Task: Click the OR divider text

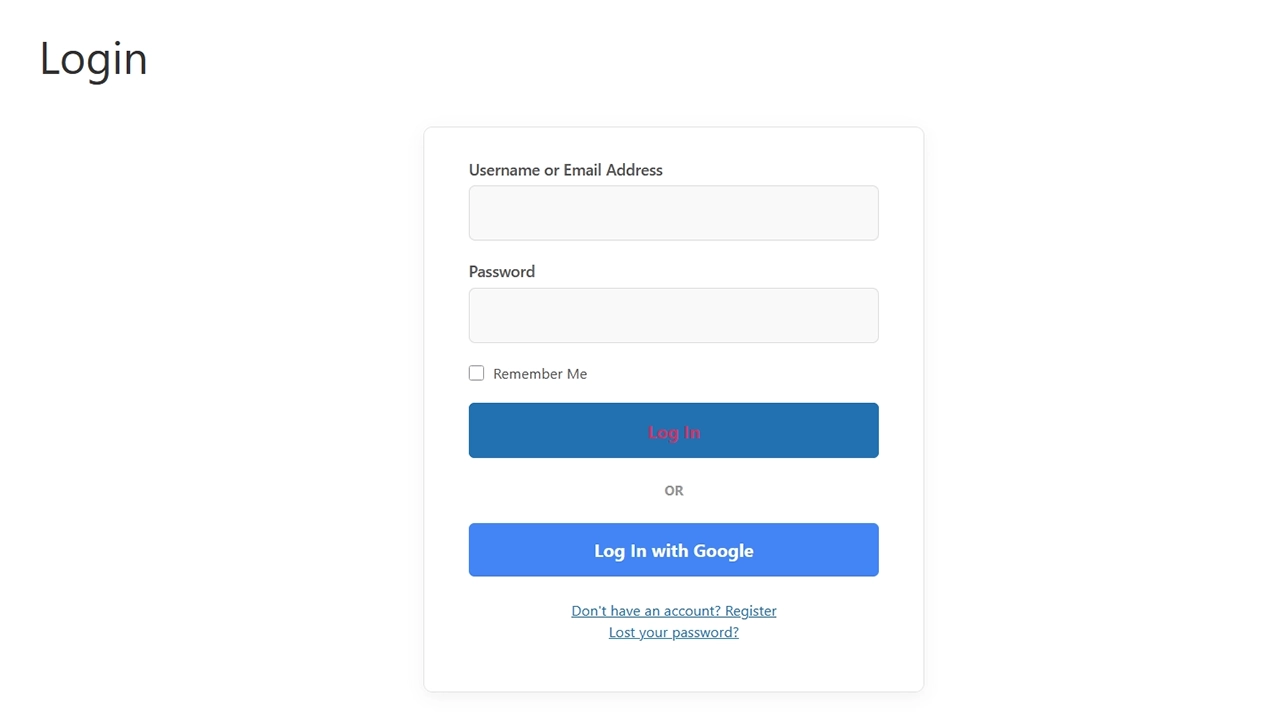Action: pyautogui.click(x=673, y=491)
